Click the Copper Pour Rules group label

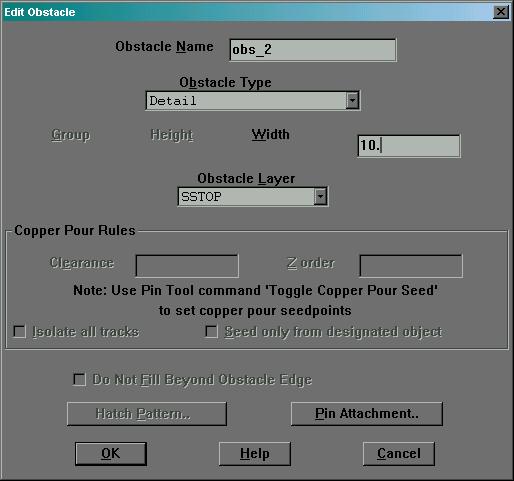pyautogui.click(x=75, y=230)
